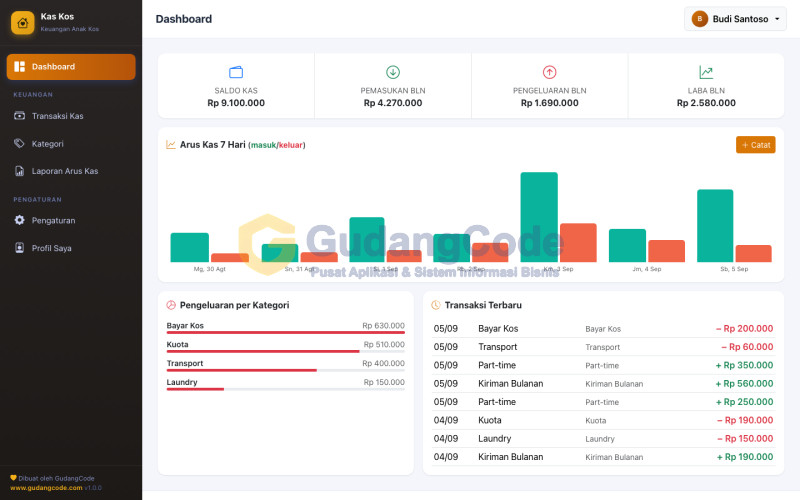Click the Pengeluaran per Kategori pie icon

coord(171,305)
